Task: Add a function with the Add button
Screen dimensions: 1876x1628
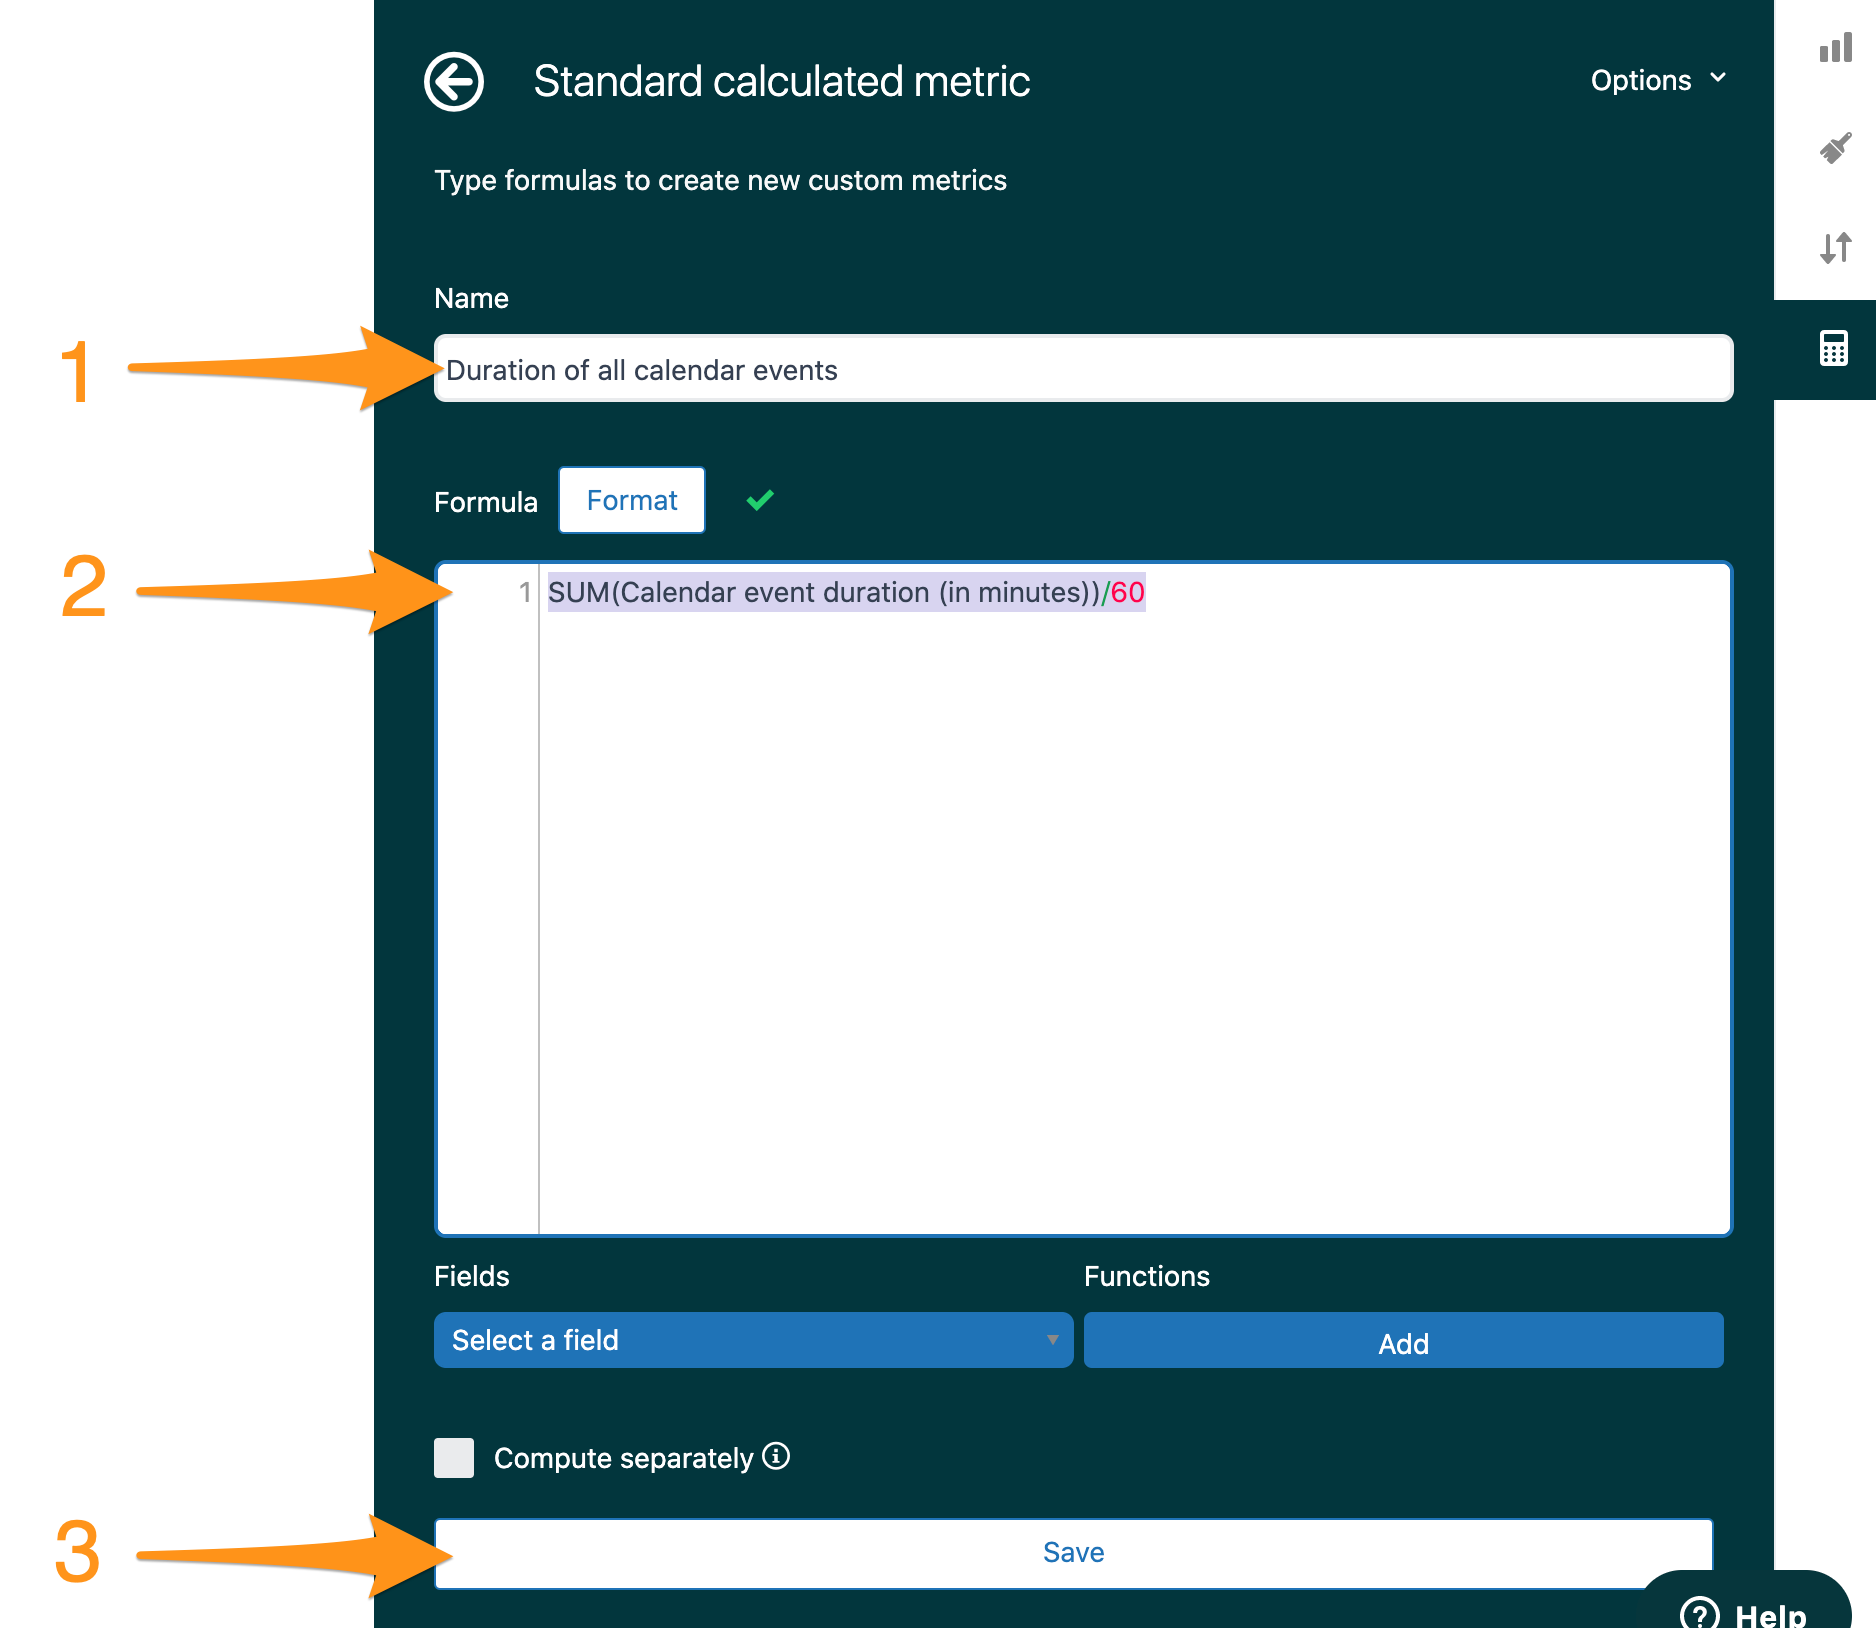Action: point(1403,1340)
